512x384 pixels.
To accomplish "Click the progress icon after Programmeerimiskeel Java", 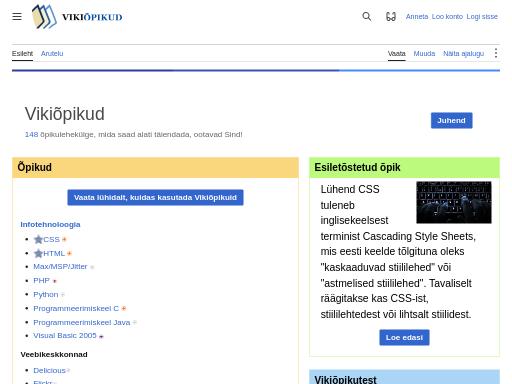I will (135, 322).
